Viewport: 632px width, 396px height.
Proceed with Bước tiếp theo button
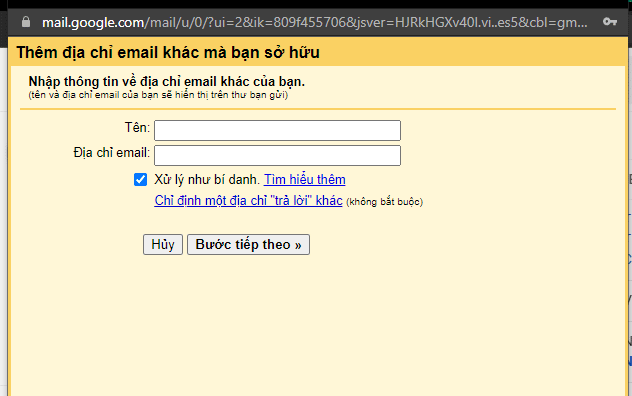[x=248, y=244]
